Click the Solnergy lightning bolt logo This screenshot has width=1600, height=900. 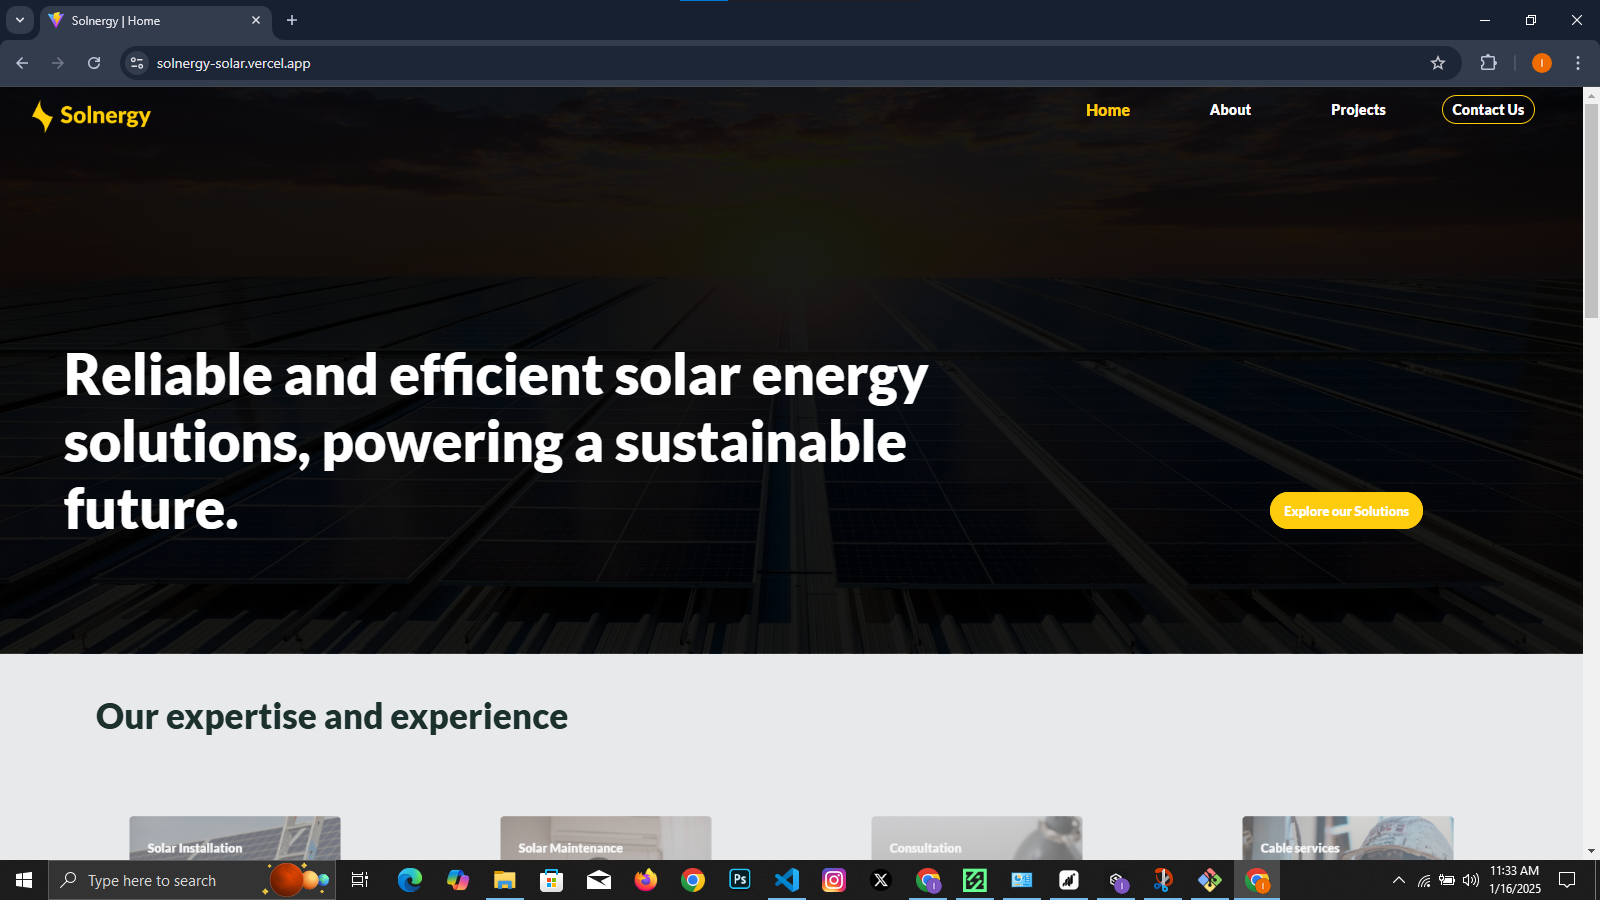click(42, 116)
